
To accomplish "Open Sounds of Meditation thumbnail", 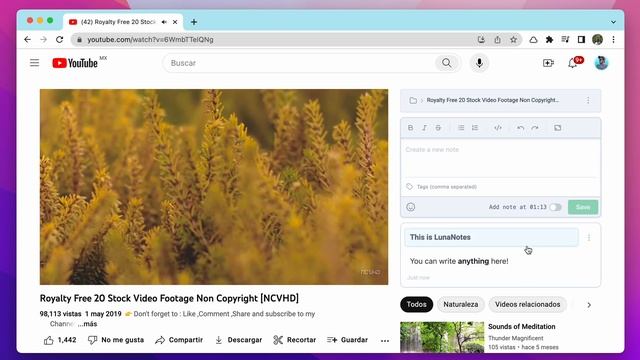I will click(442, 337).
